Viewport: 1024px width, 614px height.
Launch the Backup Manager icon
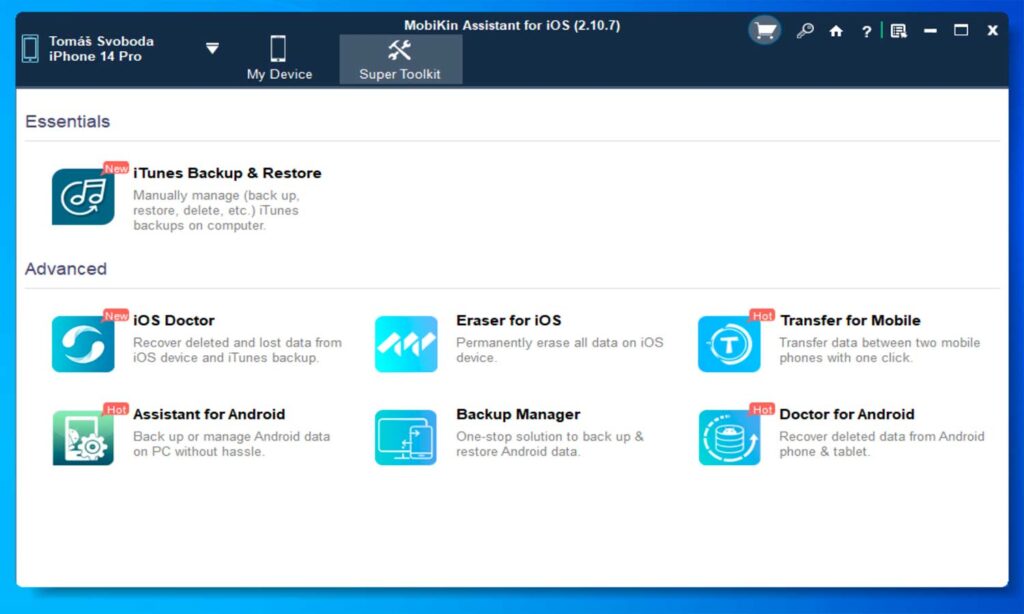(x=406, y=438)
